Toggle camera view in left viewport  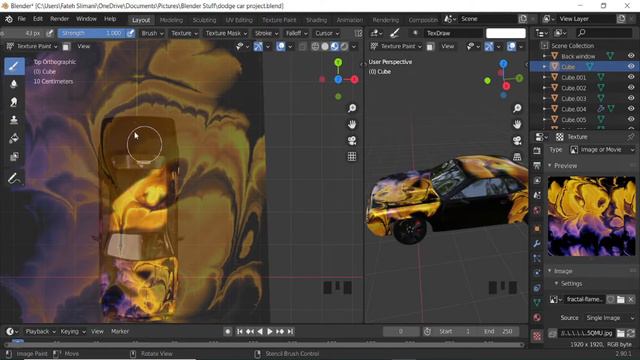click(352, 140)
